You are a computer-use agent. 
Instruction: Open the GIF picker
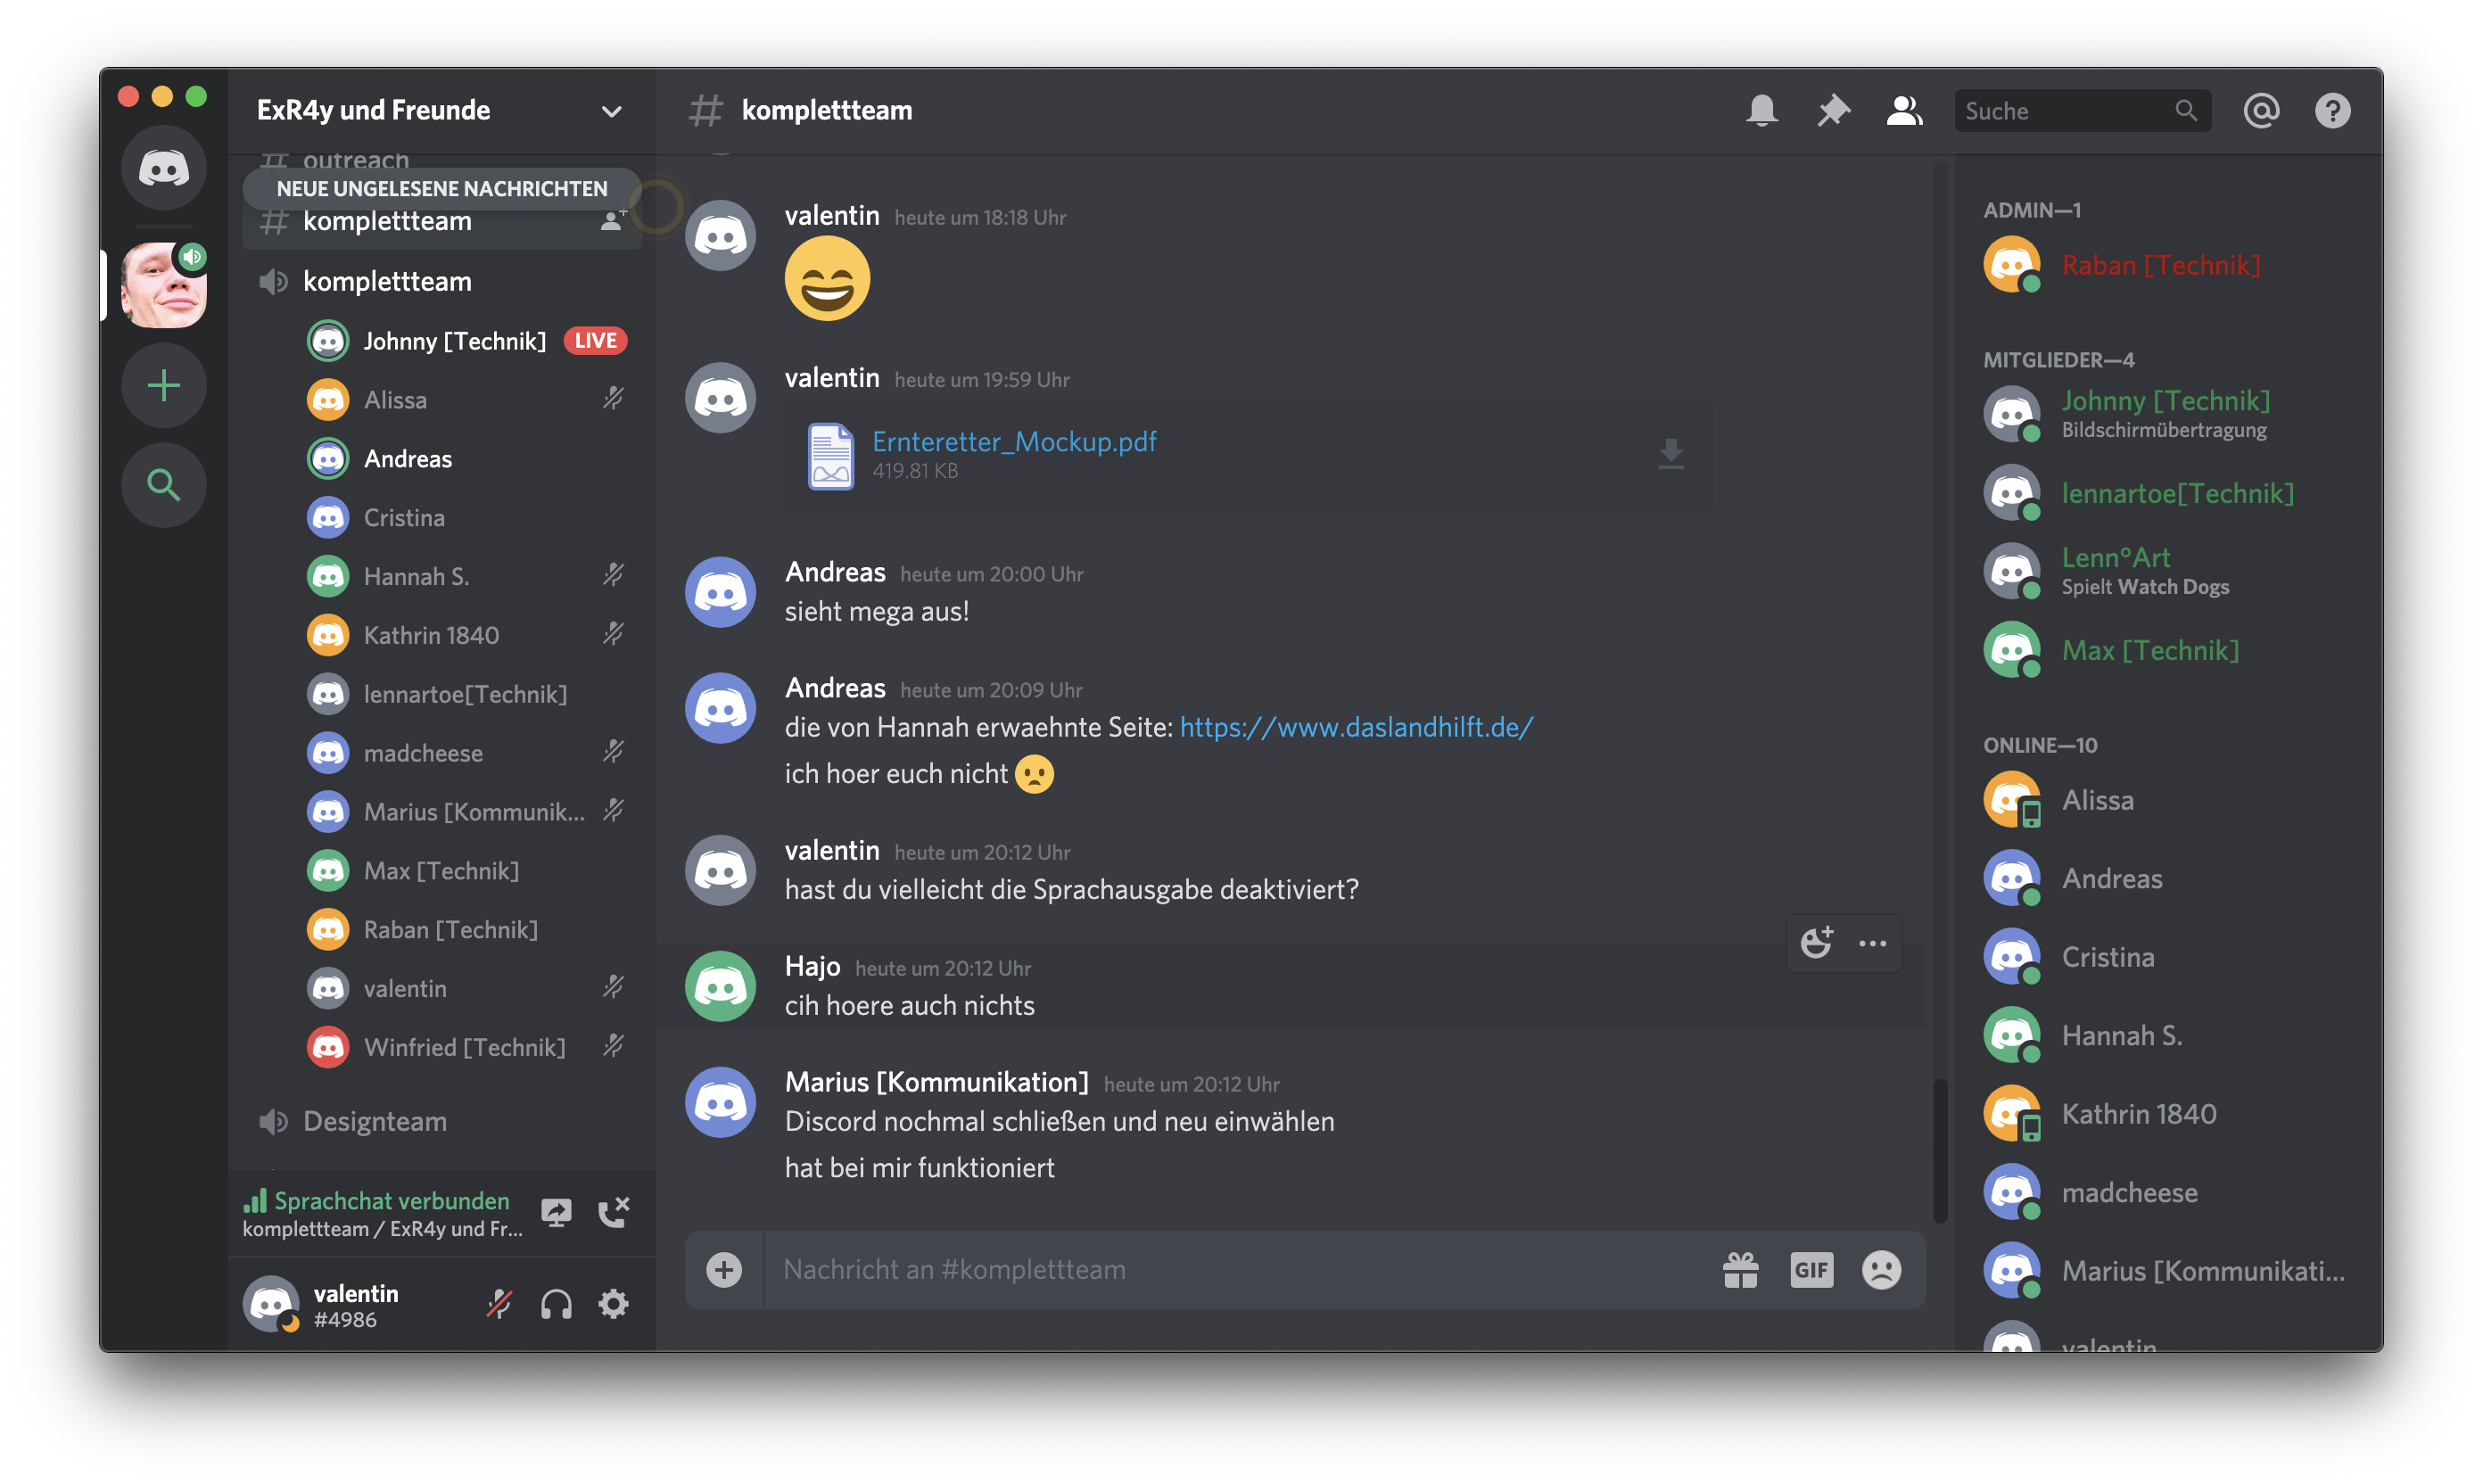(x=1811, y=1270)
